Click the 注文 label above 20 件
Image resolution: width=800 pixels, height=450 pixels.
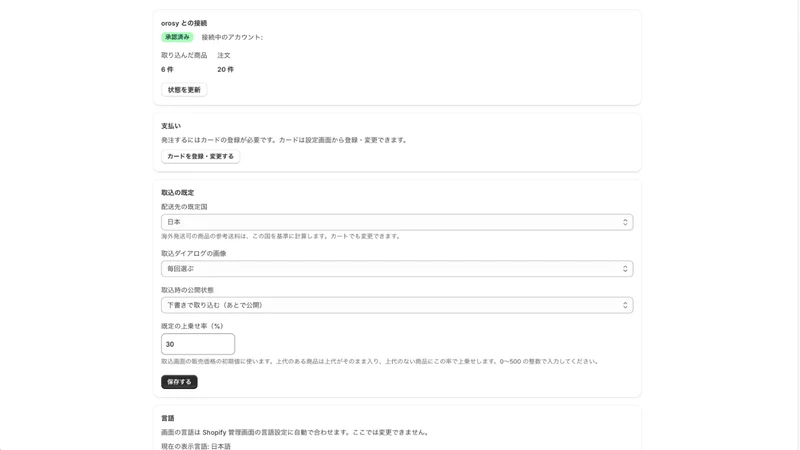tap(224, 55)
